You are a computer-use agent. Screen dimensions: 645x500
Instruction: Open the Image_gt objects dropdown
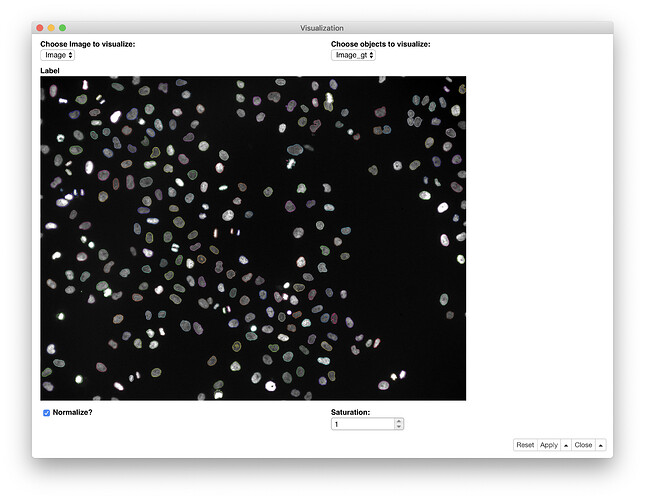point(353,55)
